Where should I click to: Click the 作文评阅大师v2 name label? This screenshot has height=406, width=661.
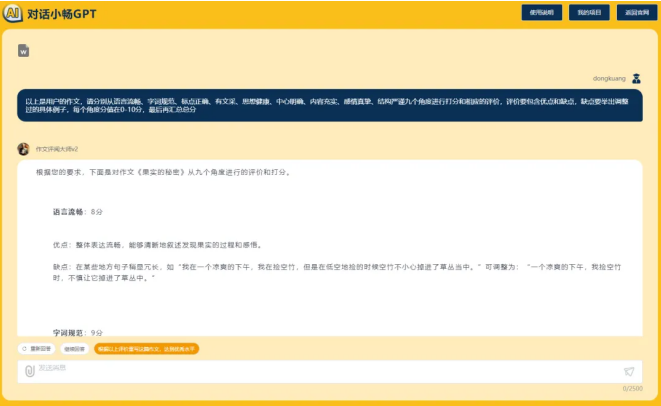coord(56,149)
